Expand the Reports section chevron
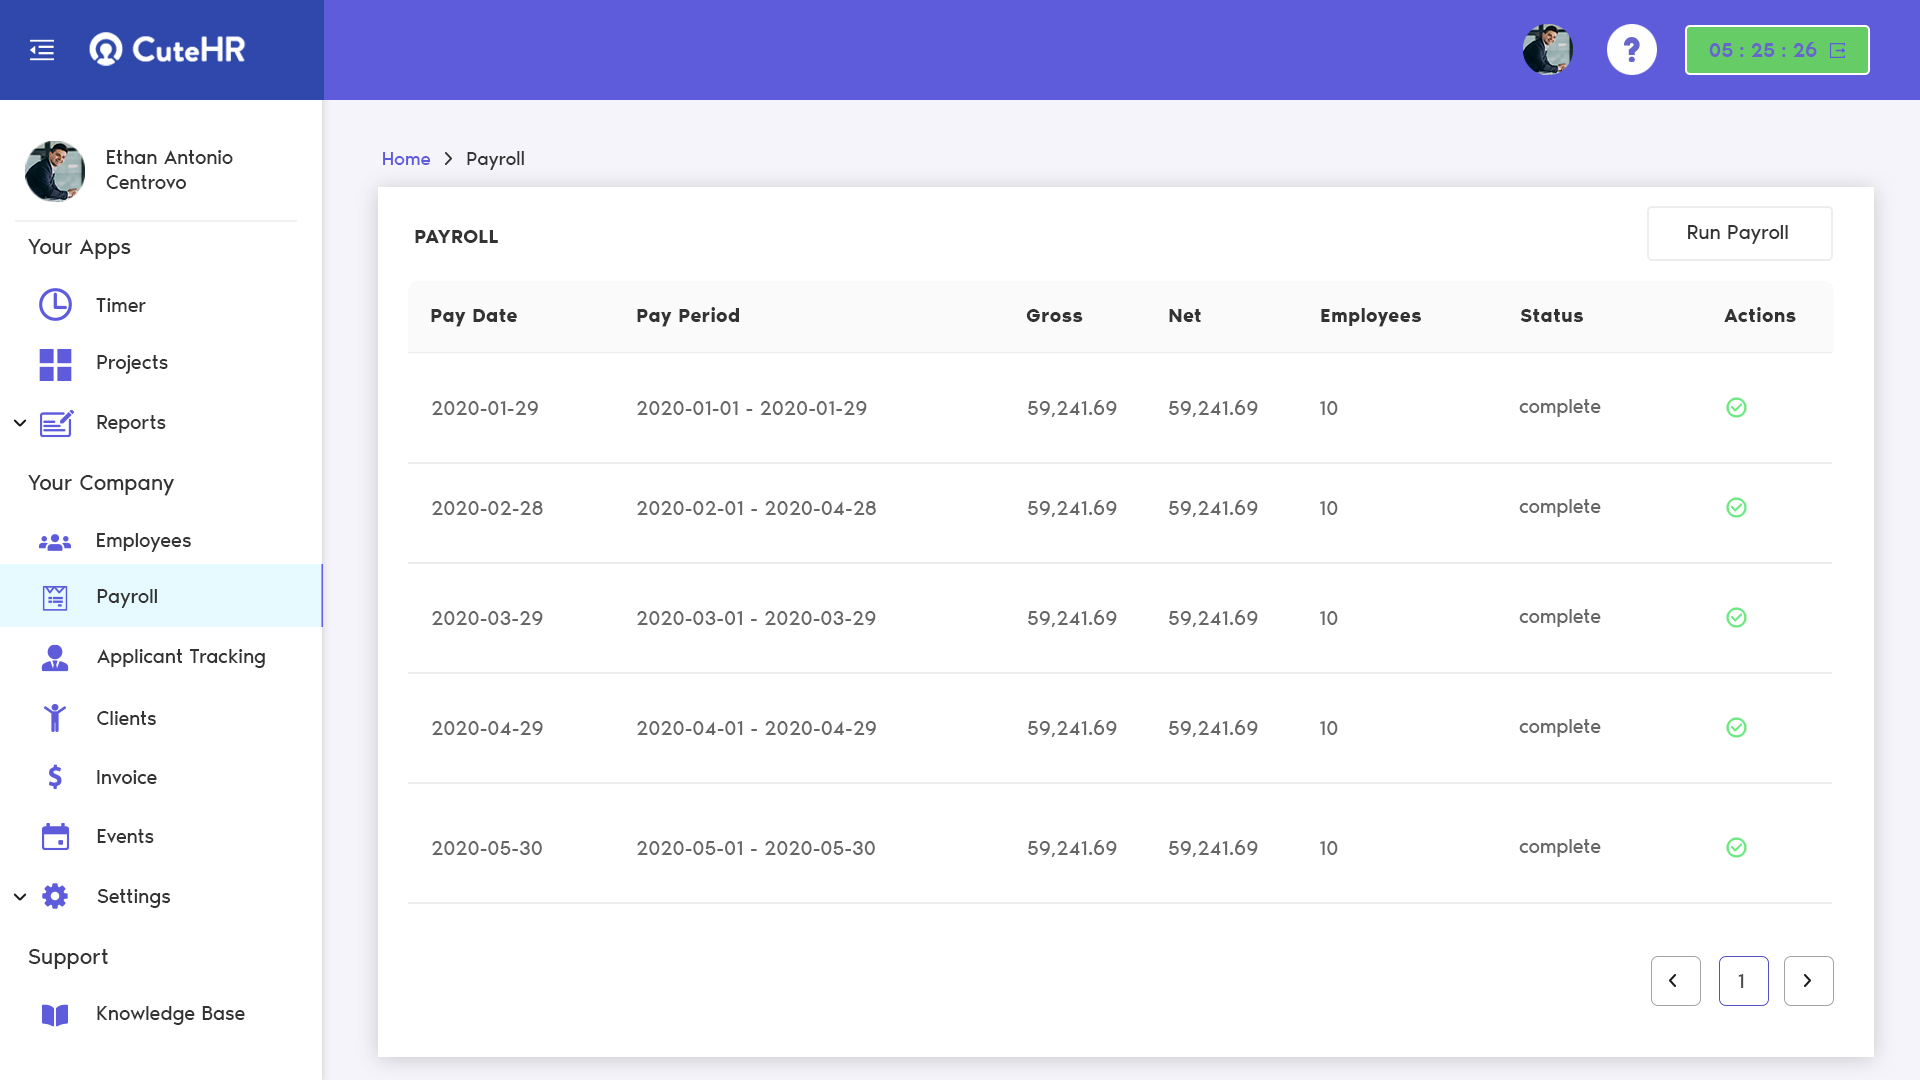1920x1080 pixels. 19,422
